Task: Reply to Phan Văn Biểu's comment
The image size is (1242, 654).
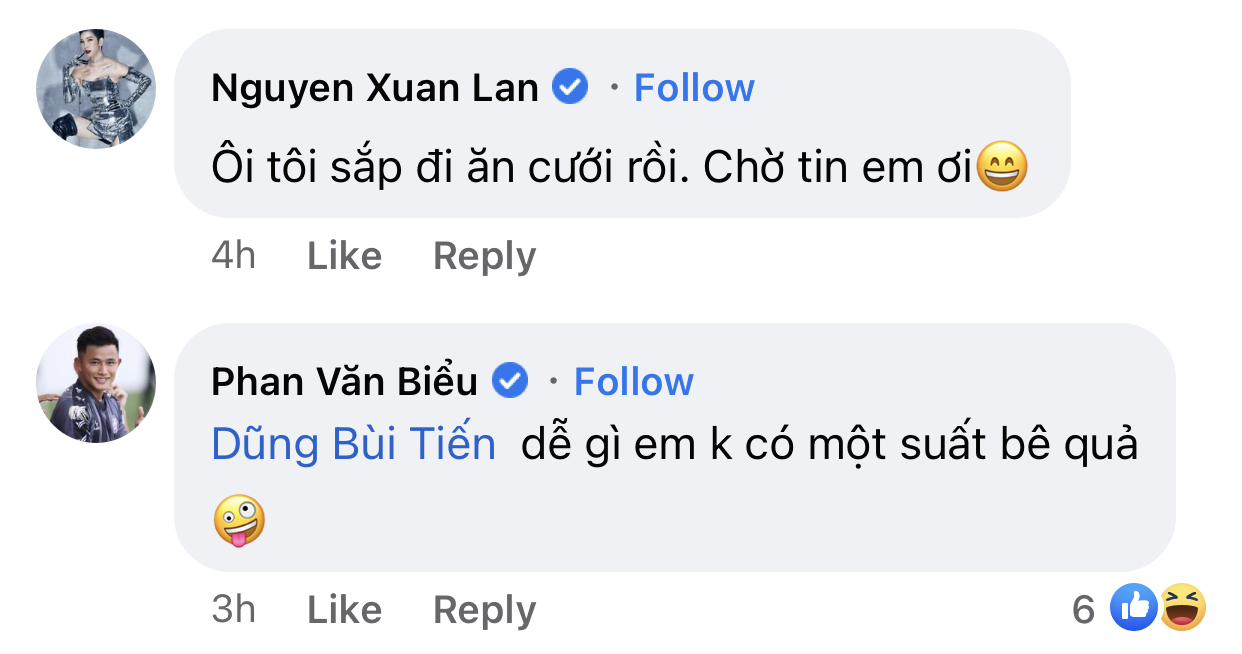Action: pos(484,609)
